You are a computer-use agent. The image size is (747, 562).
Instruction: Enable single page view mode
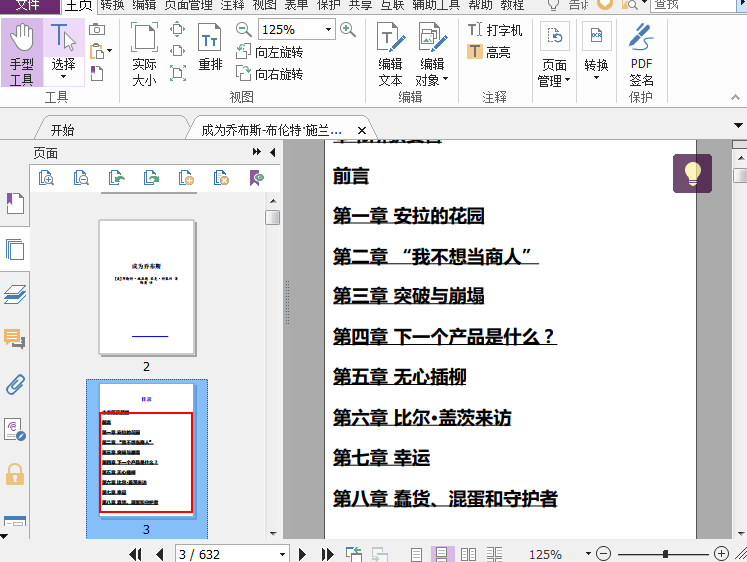click(416, 554)
